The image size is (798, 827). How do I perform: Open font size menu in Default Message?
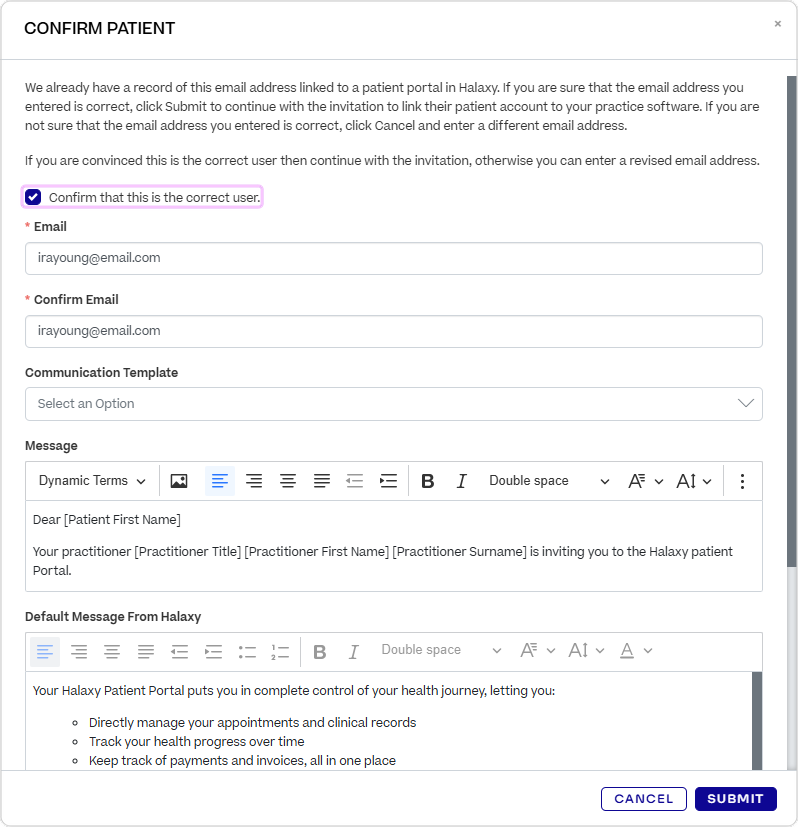586,650
